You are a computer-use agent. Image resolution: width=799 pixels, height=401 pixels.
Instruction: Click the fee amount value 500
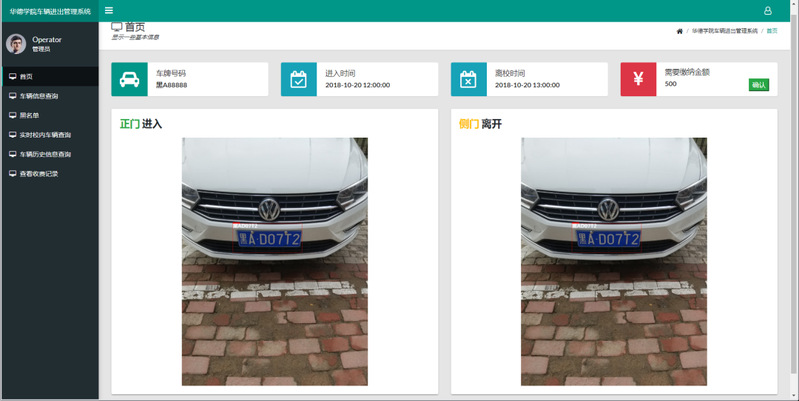pos(671,84)
